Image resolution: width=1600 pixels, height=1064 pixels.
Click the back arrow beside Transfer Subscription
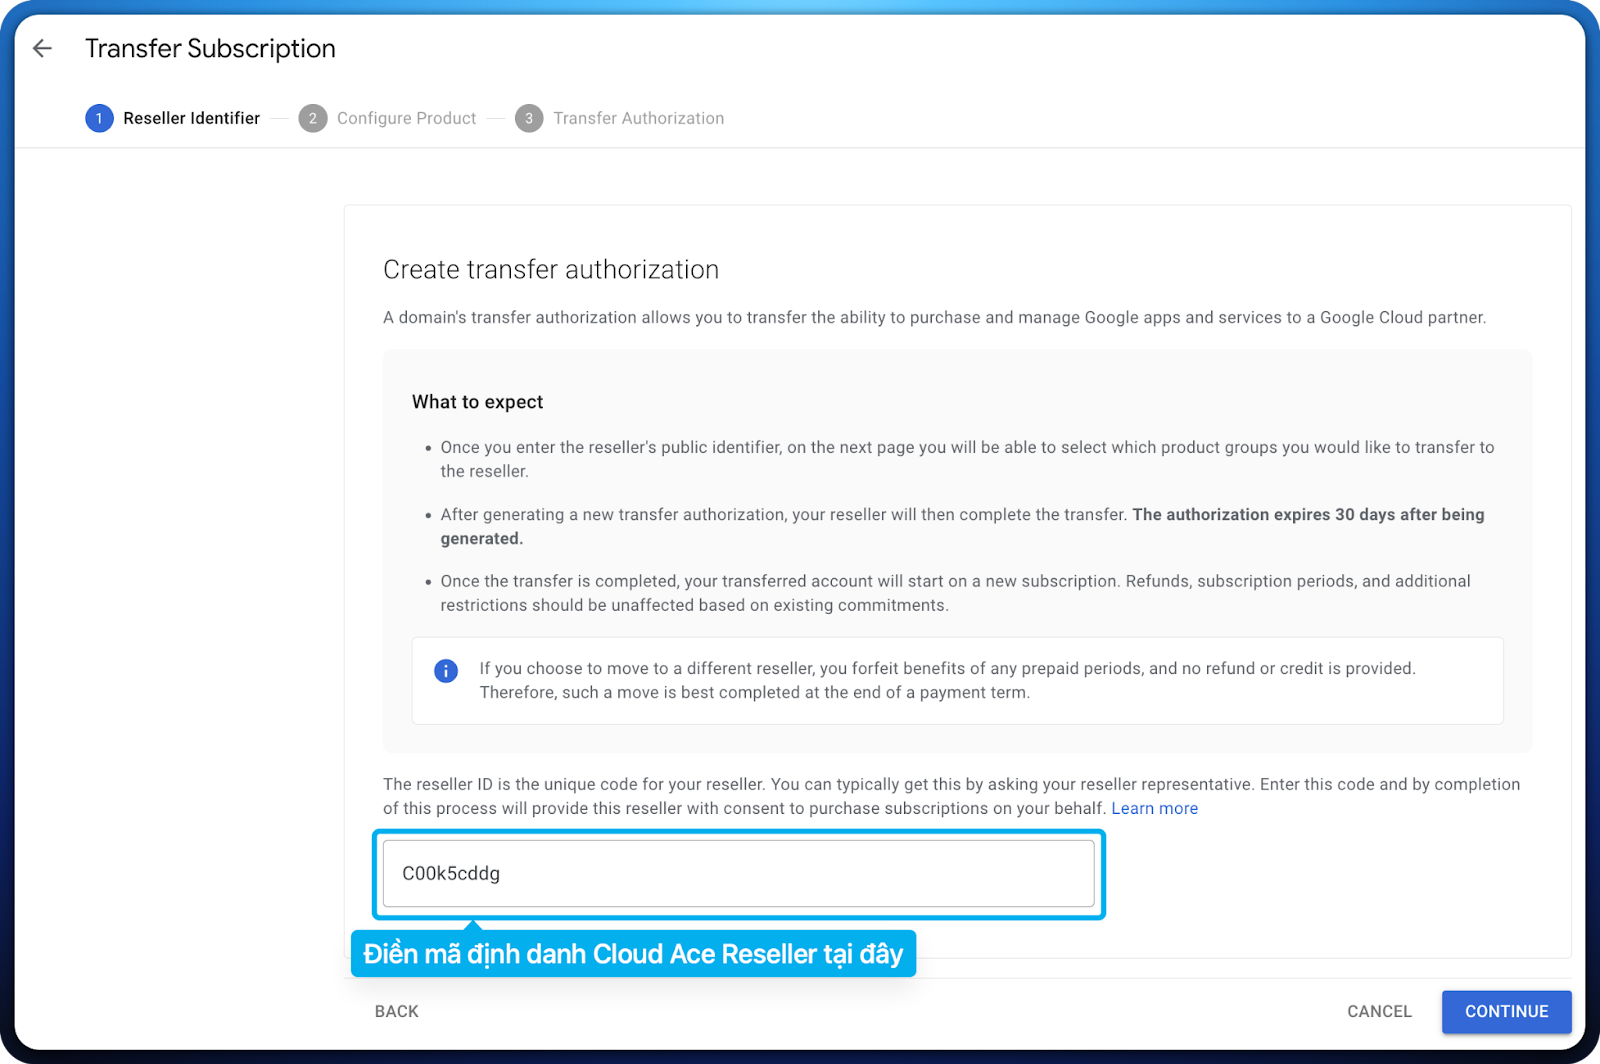(42, 48)
